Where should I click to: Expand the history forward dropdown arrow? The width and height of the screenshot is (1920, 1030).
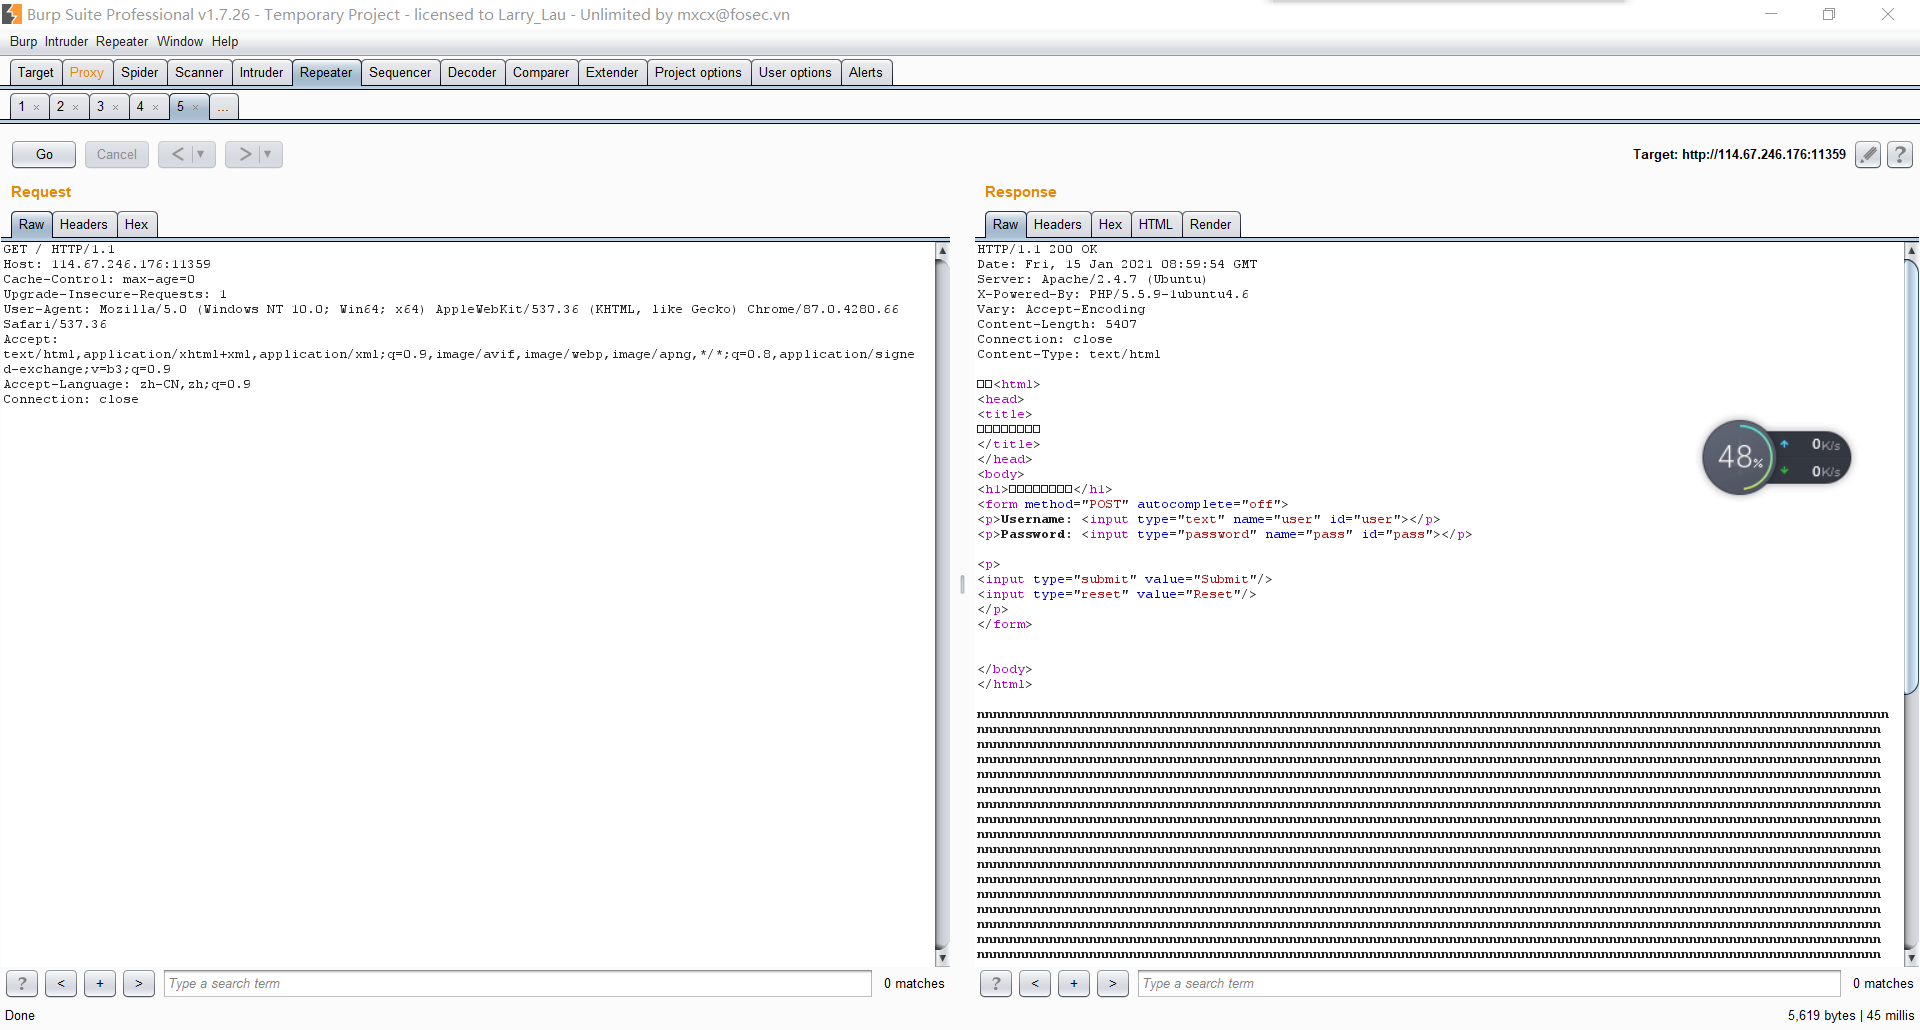click(268, 154)
